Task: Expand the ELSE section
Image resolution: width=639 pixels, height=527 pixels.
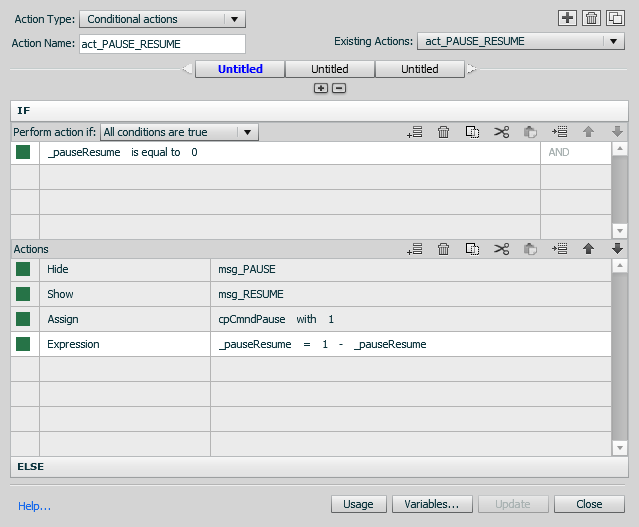Action: pos(320,467)
